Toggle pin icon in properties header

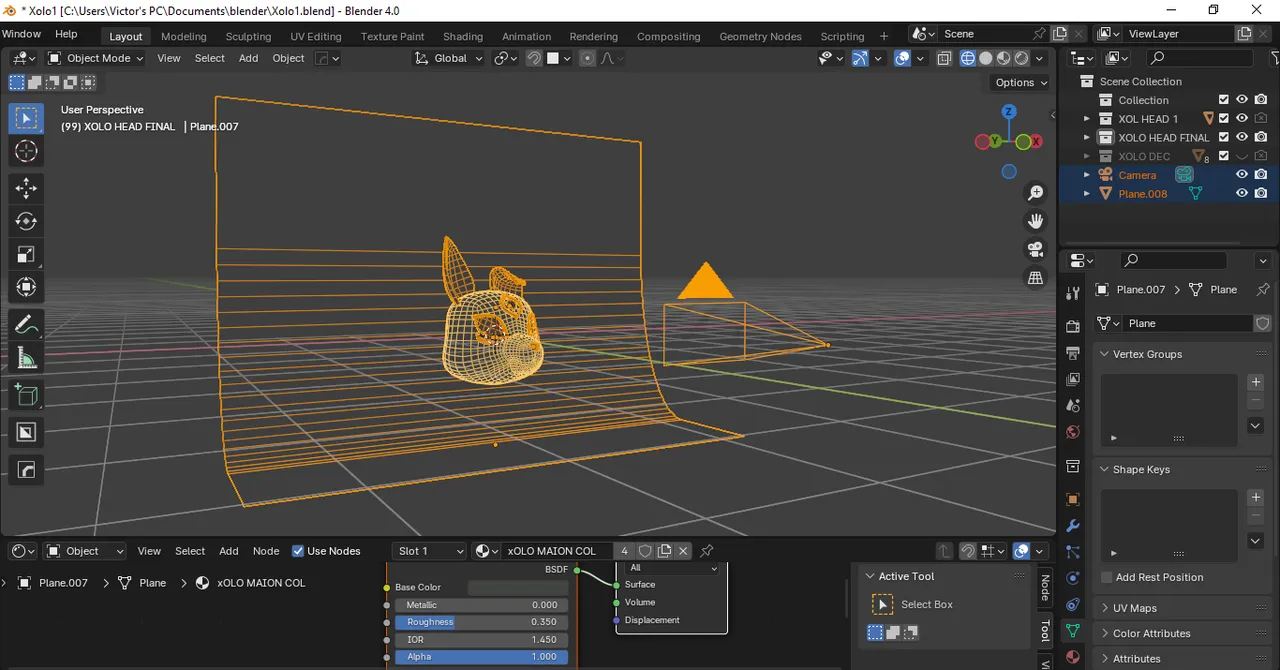pos(1263,290)
